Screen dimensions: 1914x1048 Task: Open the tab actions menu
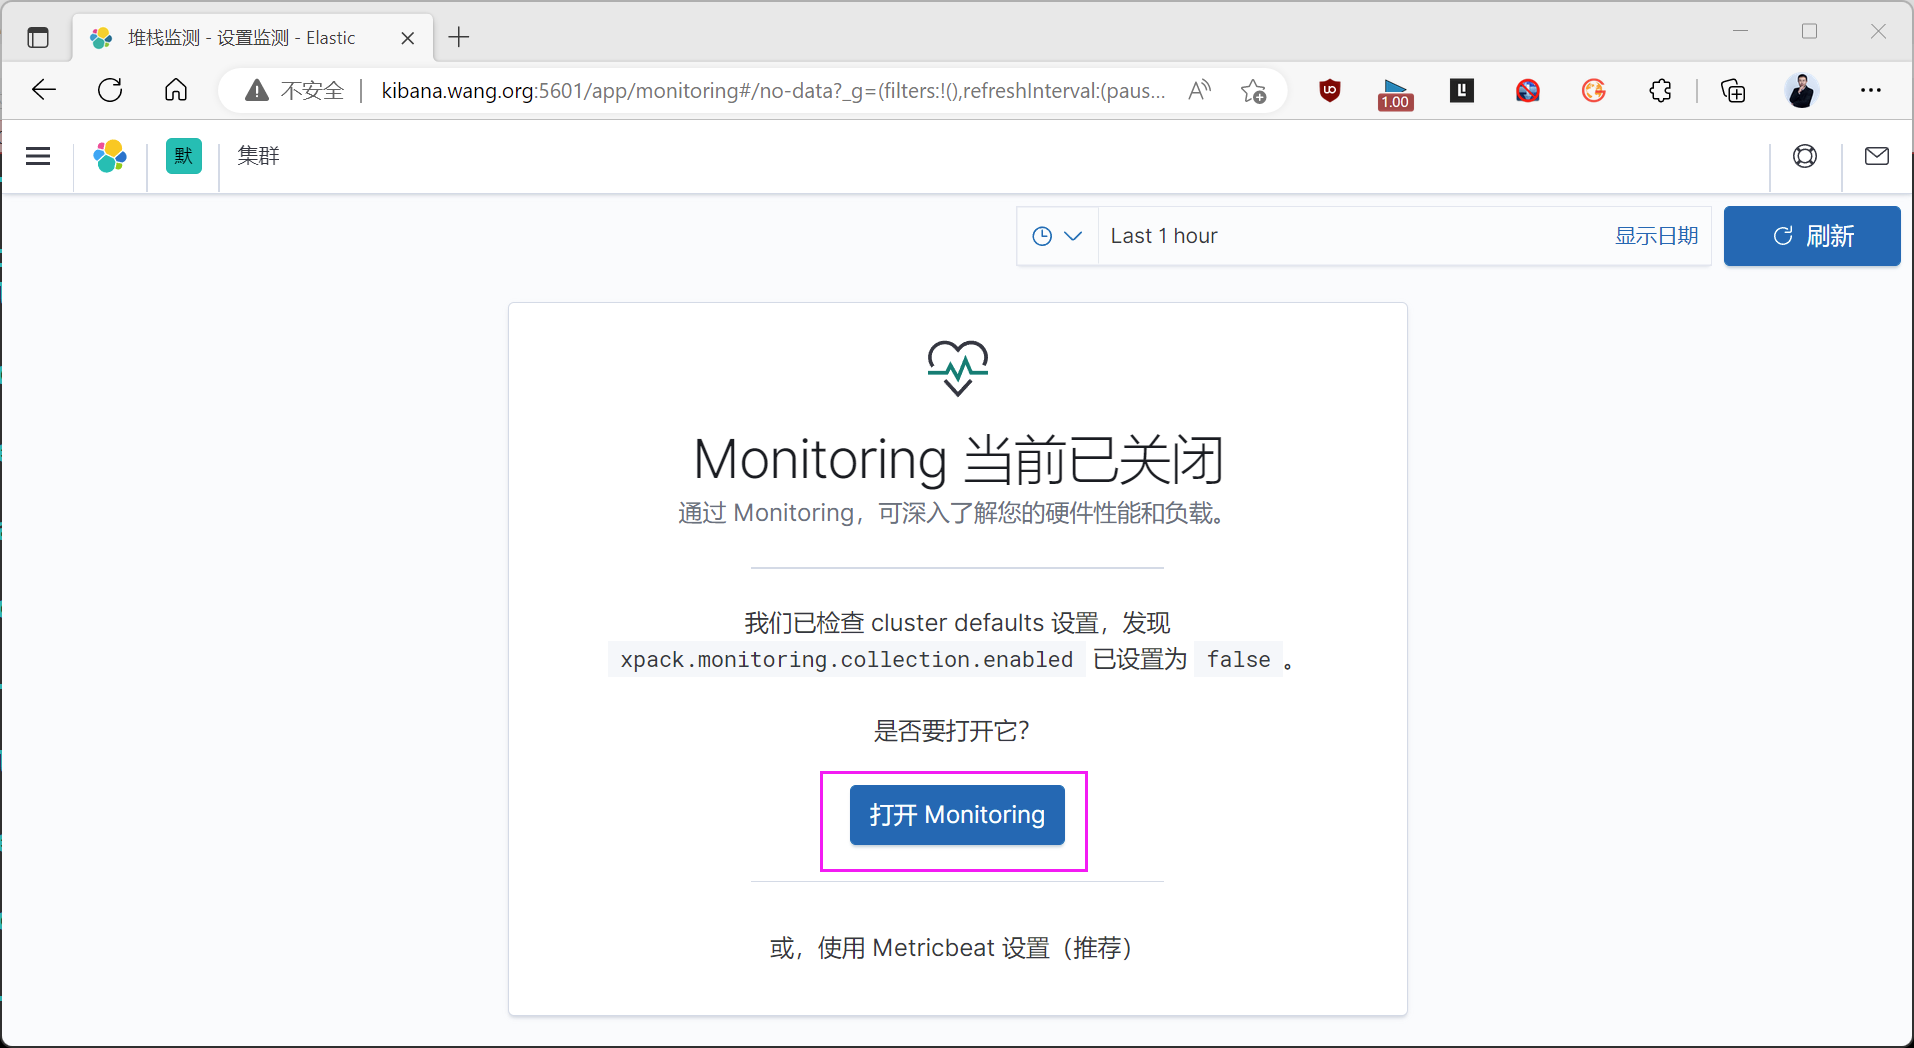click(x=38, y=38)
